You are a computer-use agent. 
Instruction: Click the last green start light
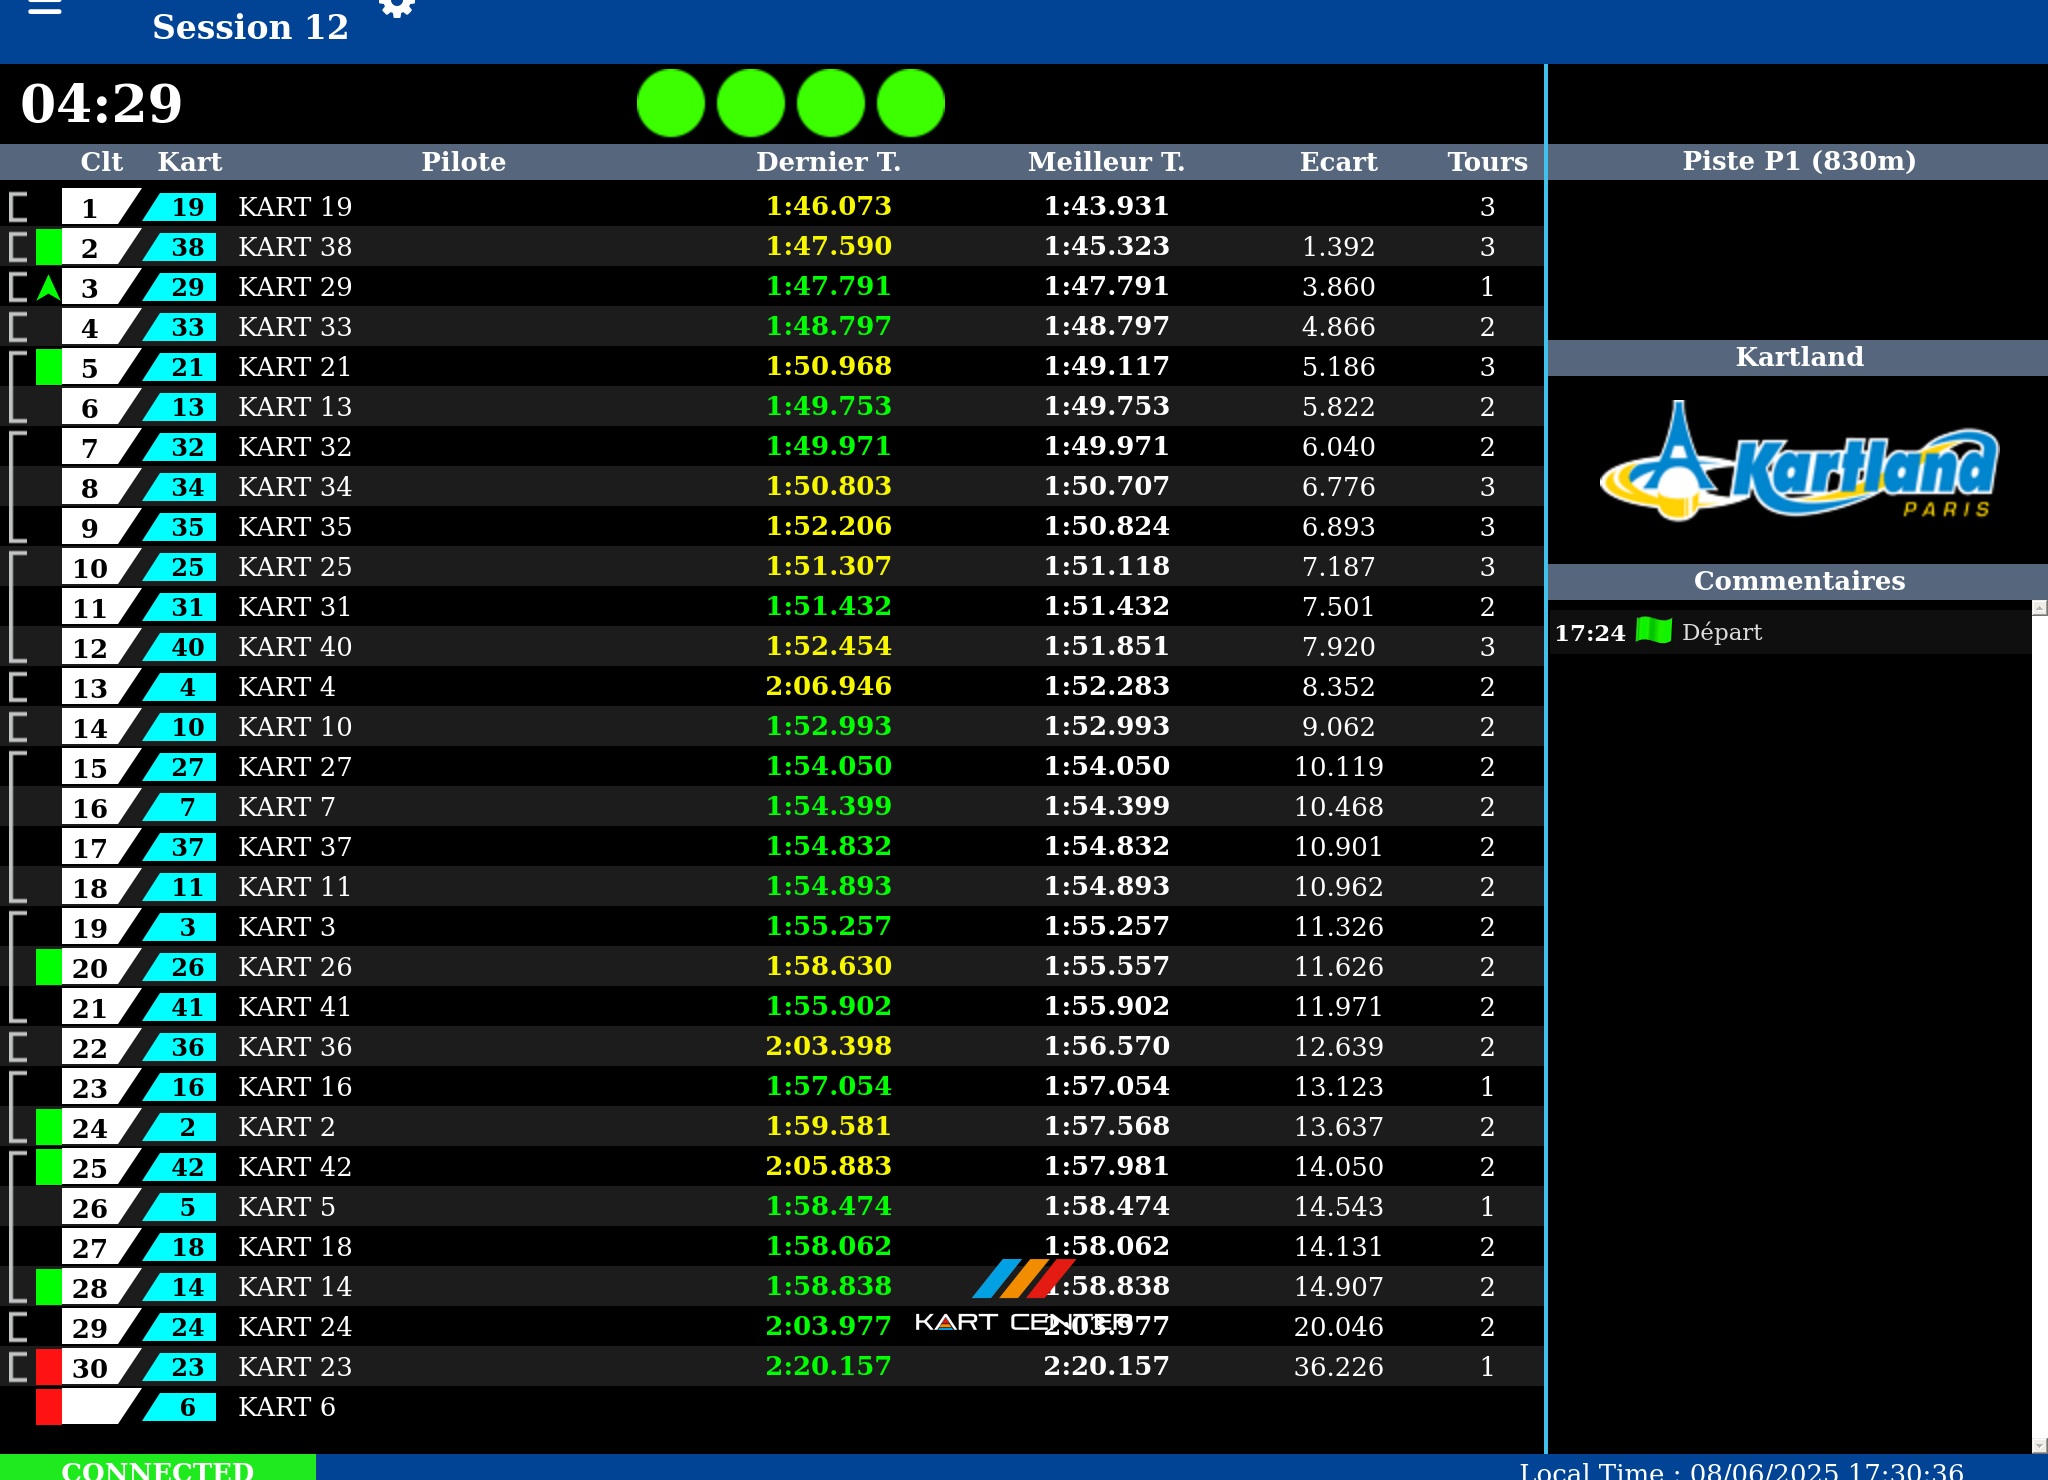tap(911, 103)
